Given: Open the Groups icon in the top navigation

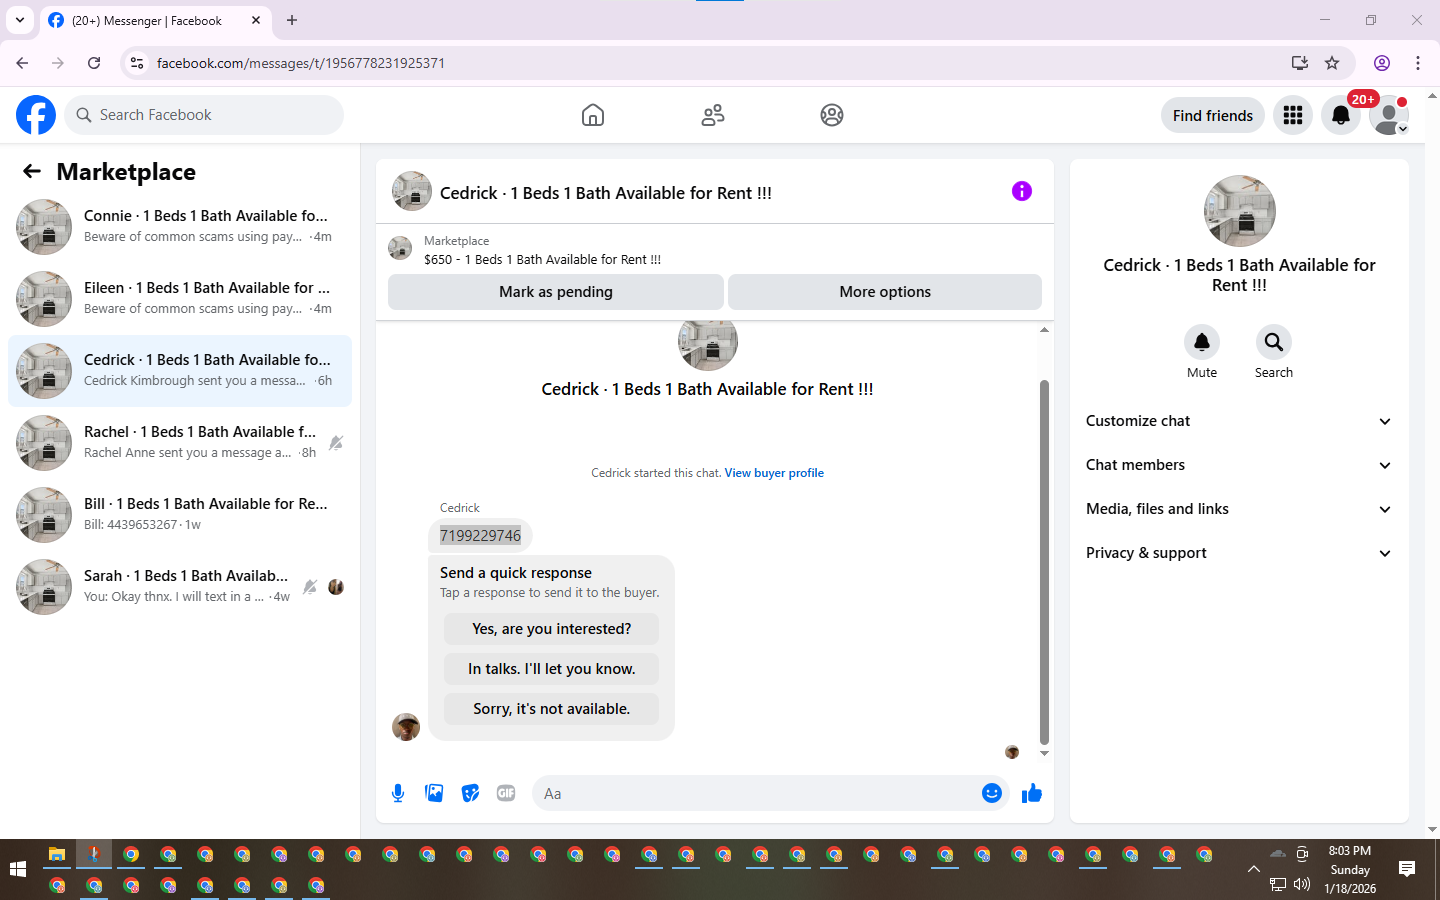Looking at the screenshot, I should pos(832,115).
